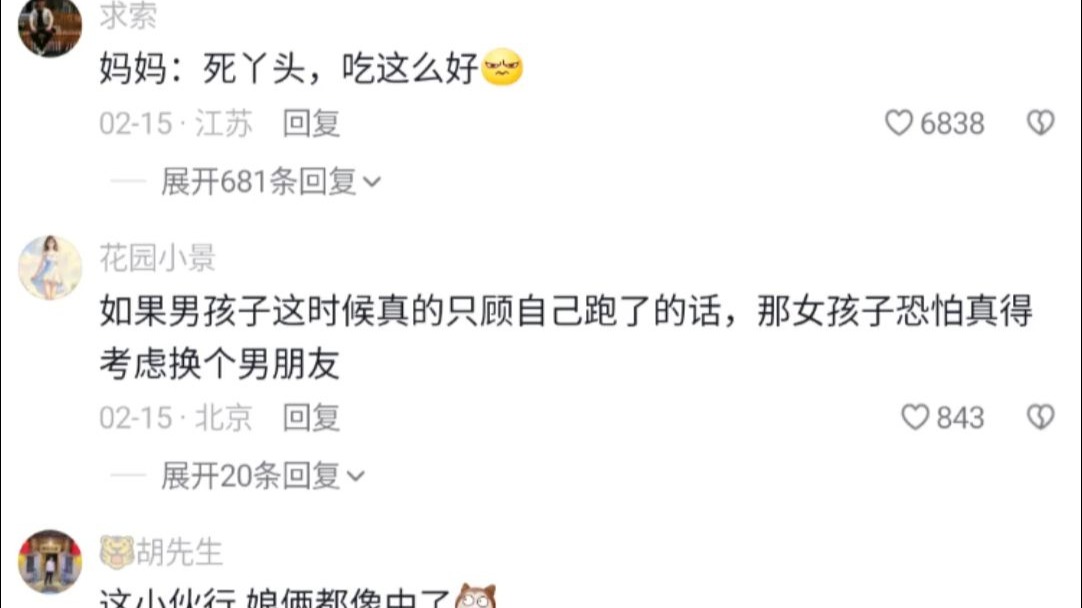The image size is (1082, 608).
Task: Open 花园小景's profile avatar
Action: click(x=50, y=268)
